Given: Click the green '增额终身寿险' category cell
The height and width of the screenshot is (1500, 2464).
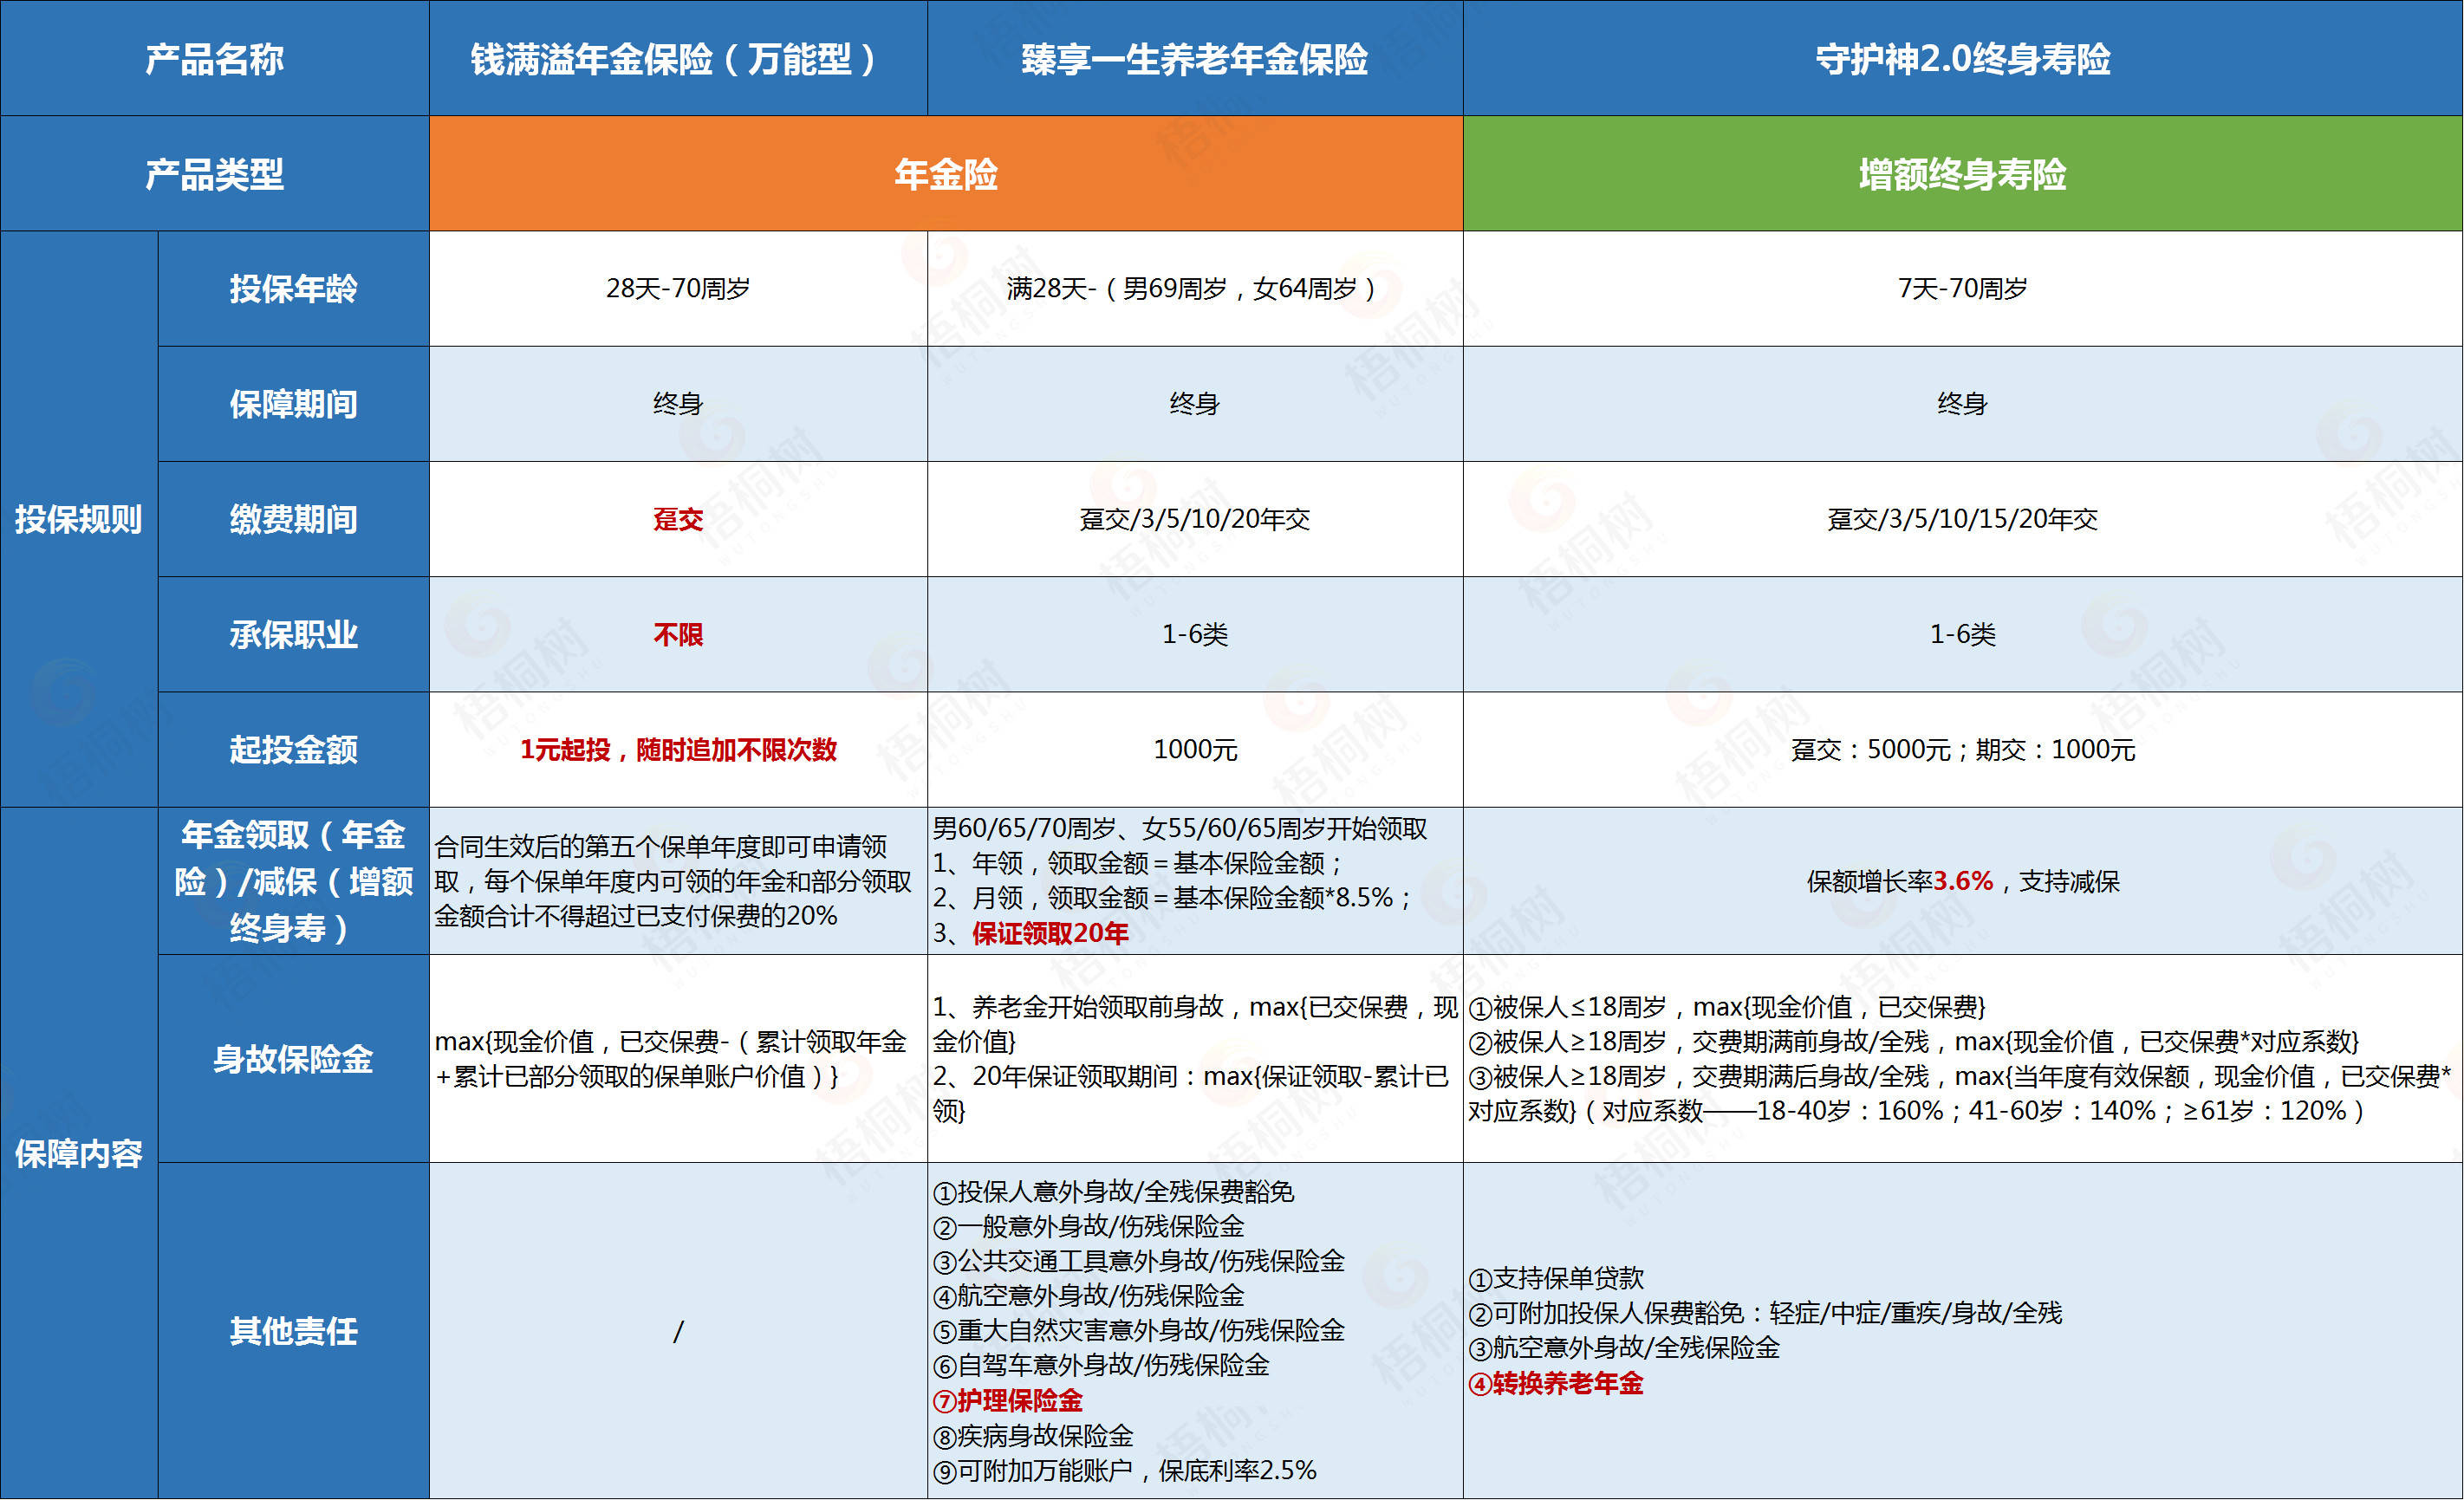Looking at the screenshot, I should pos(1962,174).
